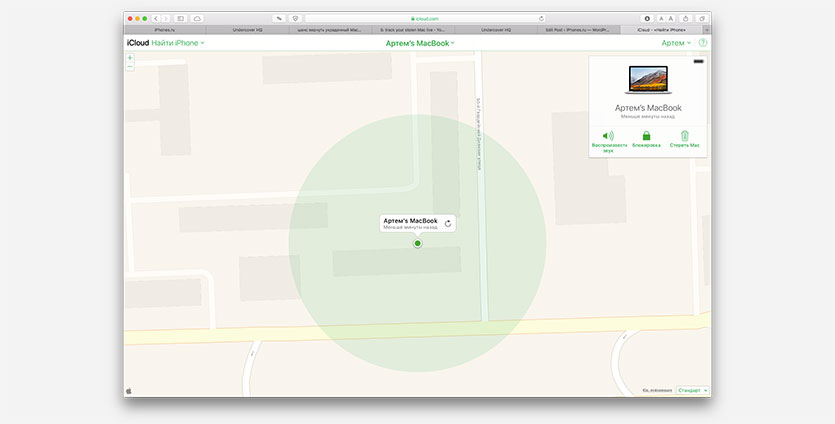Click the Стереть Mac trash icon
Image resolution: width=835 pixels, height=424 pixels.
(684, 136)
